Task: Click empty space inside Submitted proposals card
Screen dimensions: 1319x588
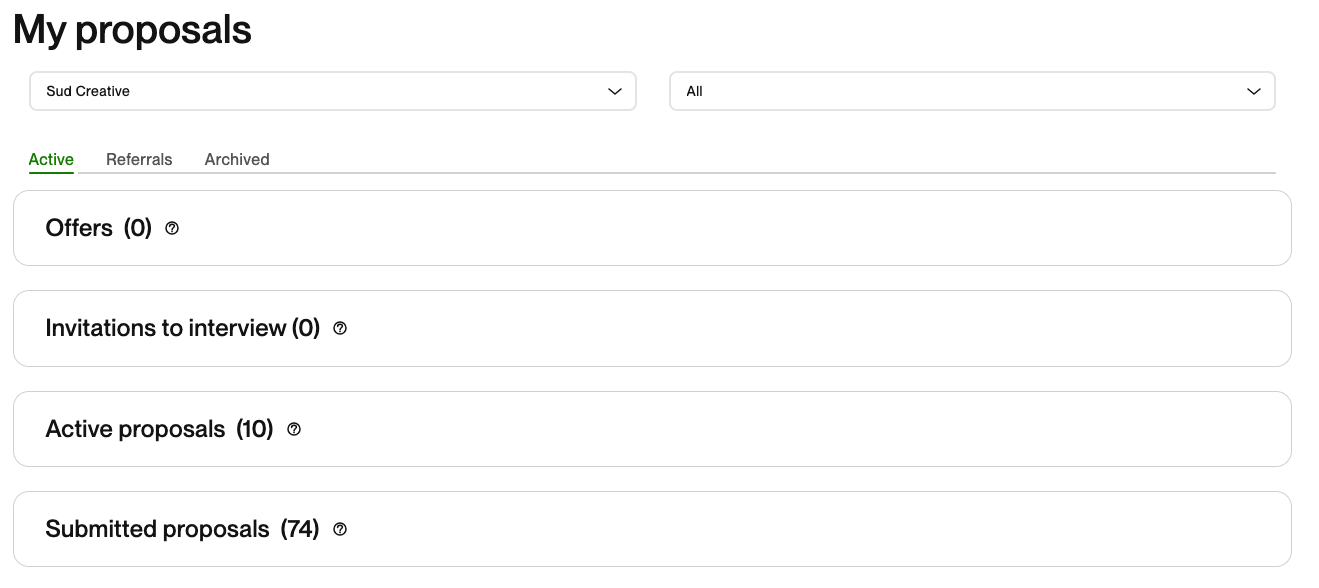Action: tap(800, 529)
